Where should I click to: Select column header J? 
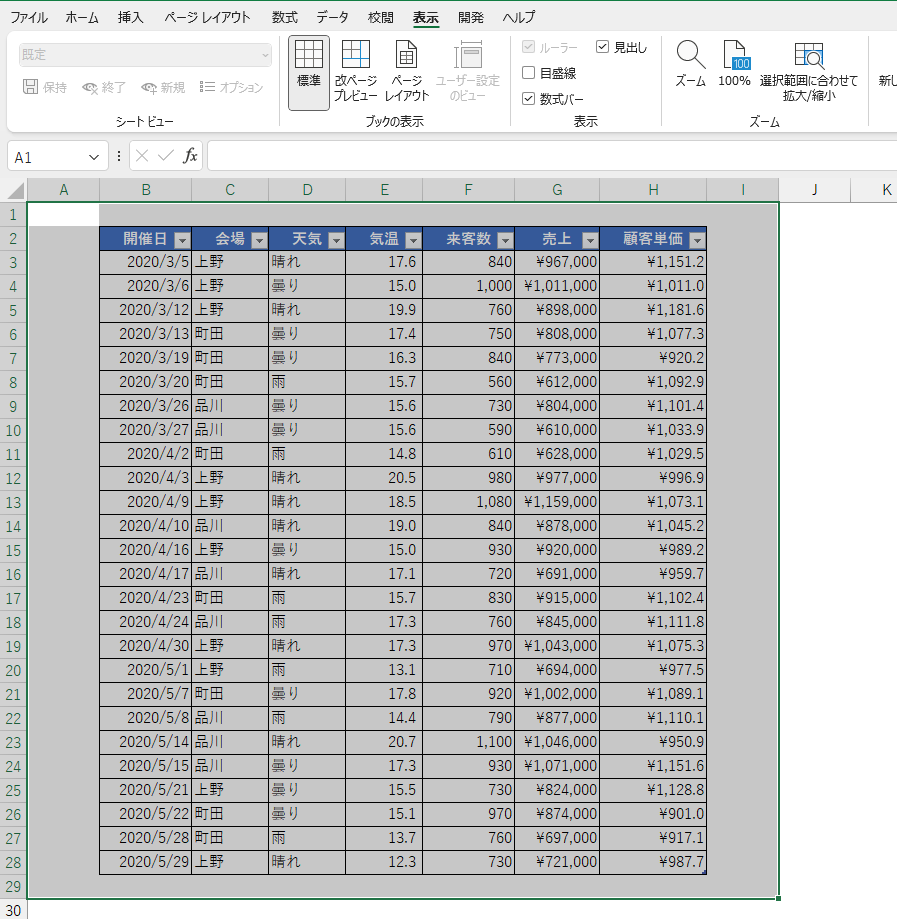pos(814,190)
